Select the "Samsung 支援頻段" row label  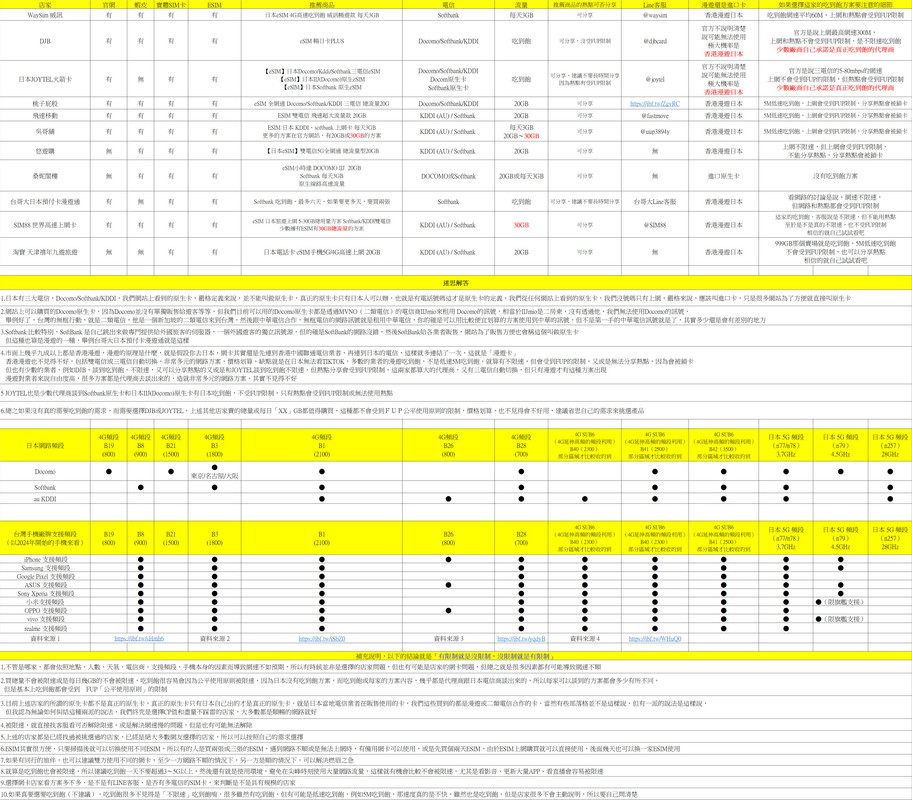click(x=45, y=568)
